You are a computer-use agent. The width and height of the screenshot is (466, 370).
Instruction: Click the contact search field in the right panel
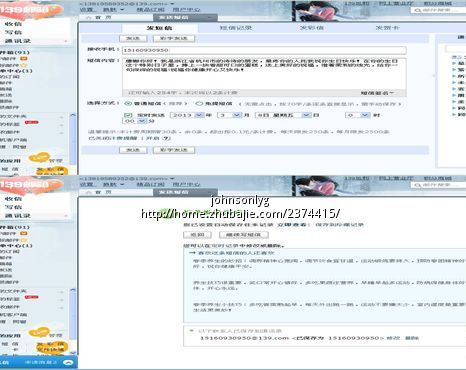(456, 49)
